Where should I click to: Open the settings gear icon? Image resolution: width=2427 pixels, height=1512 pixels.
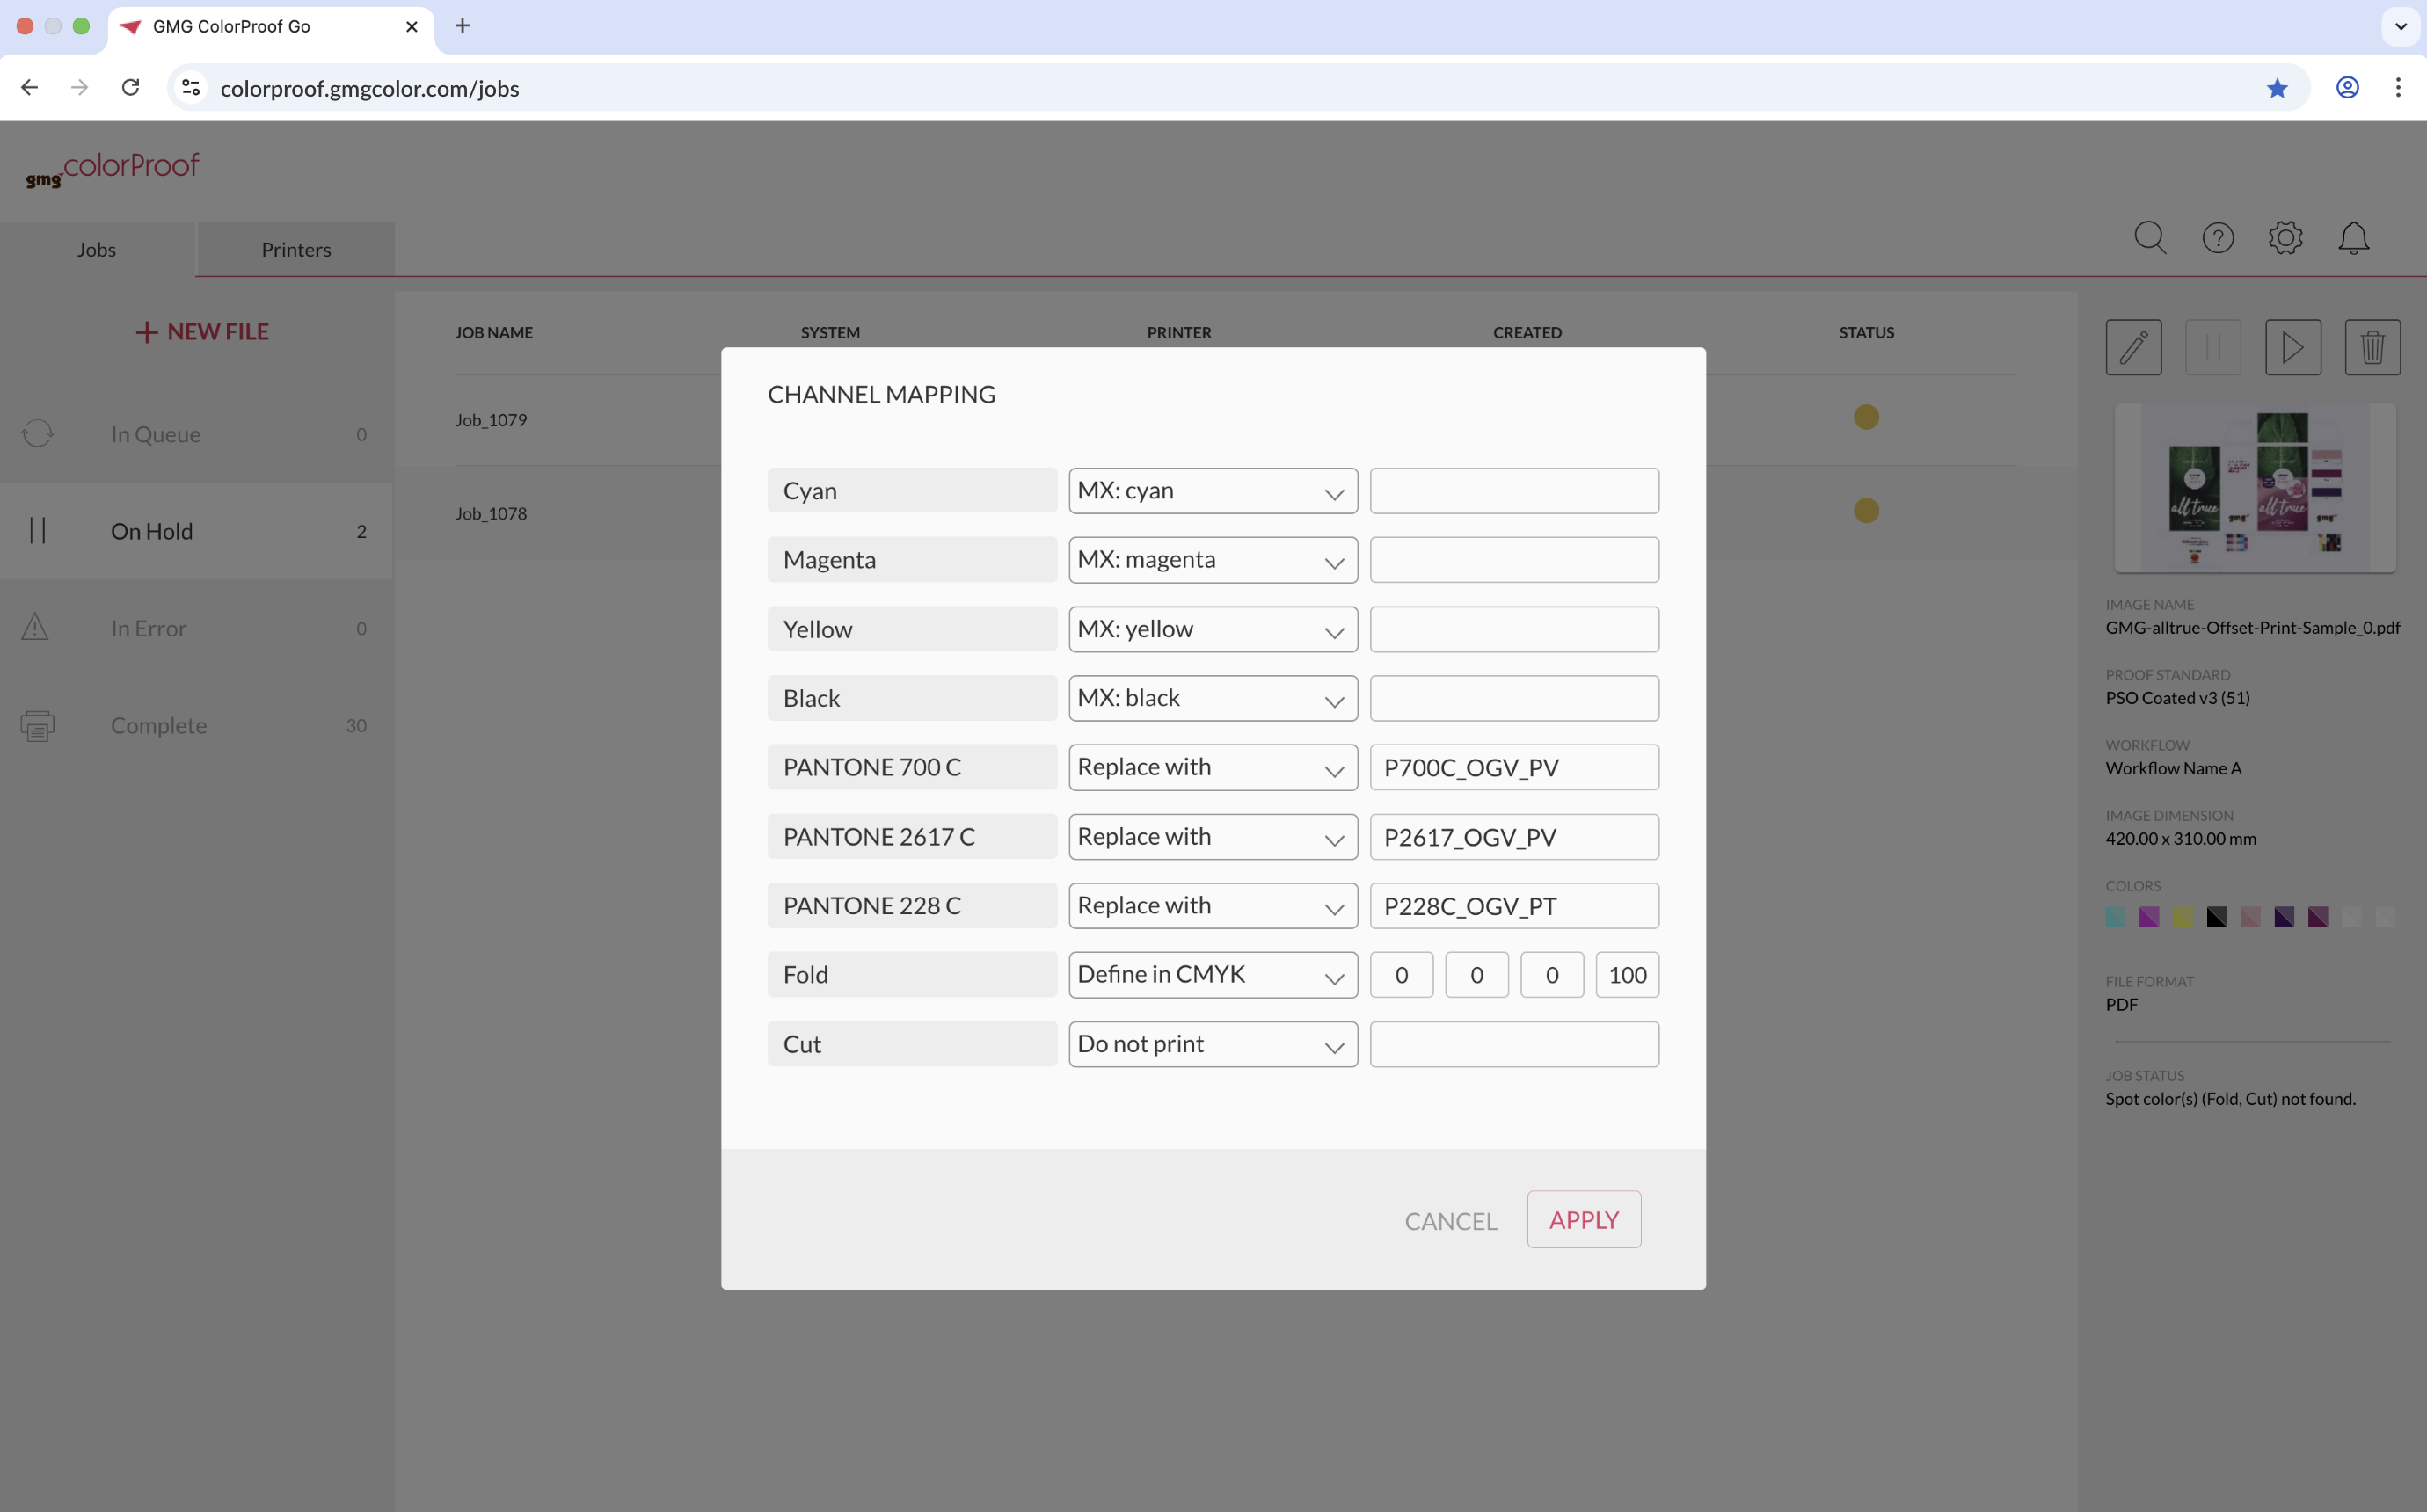click(x=2285, y=238)
